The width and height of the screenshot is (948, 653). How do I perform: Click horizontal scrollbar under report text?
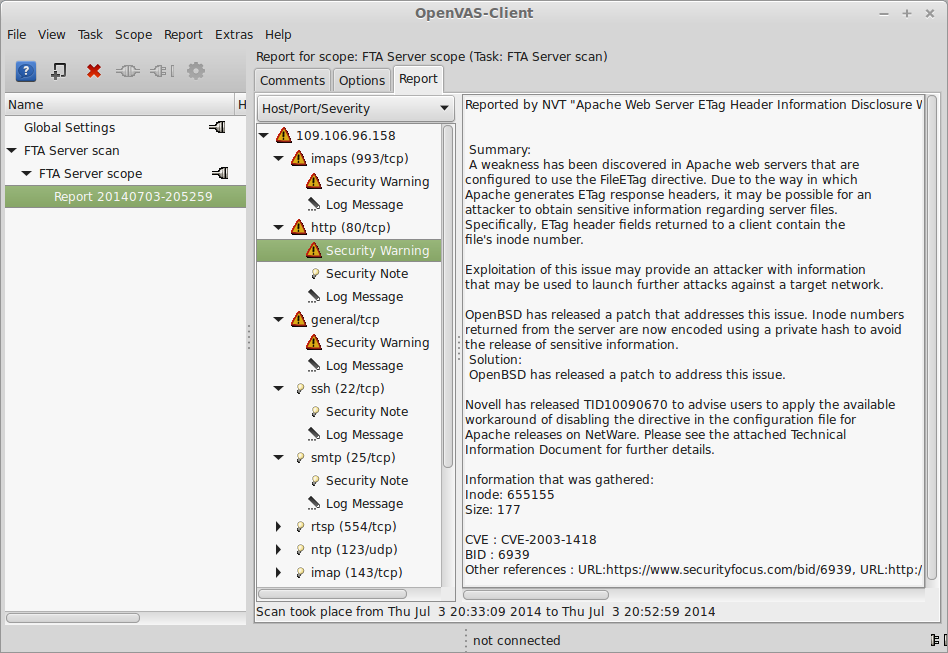pos(536,595)
